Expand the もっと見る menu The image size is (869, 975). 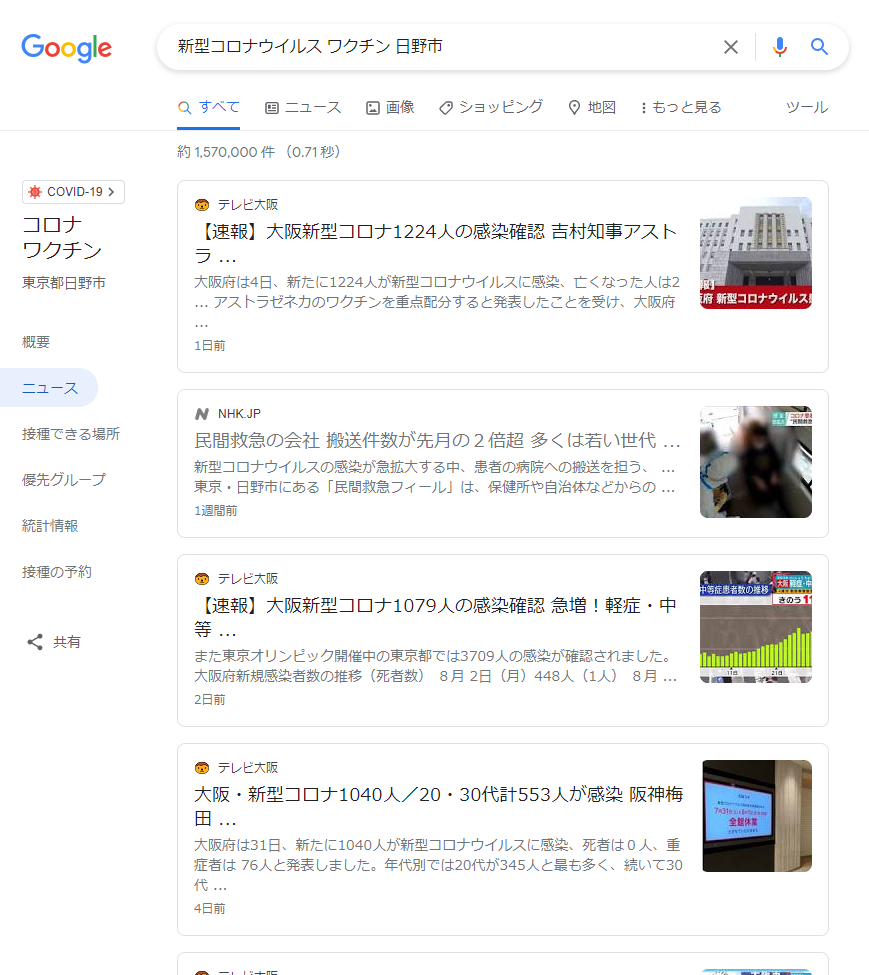(681, 108)
